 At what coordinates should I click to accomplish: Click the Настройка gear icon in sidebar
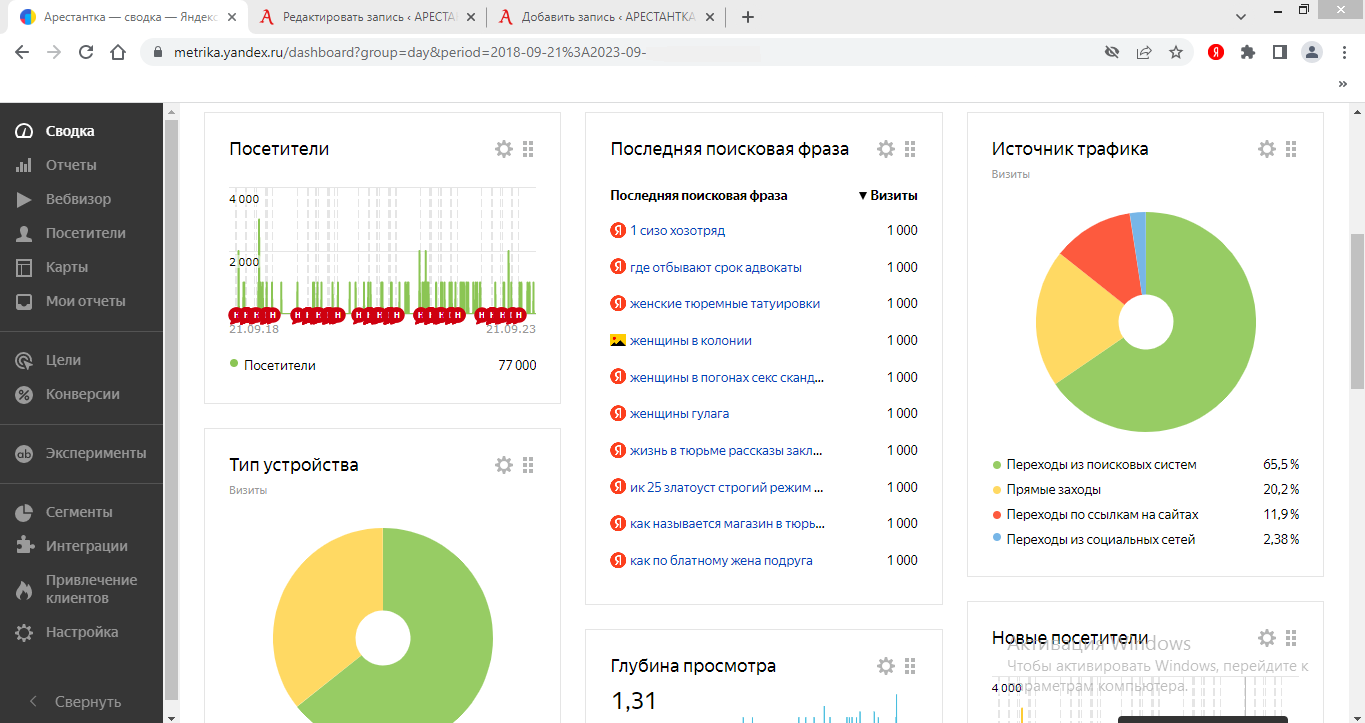(25, 632)
